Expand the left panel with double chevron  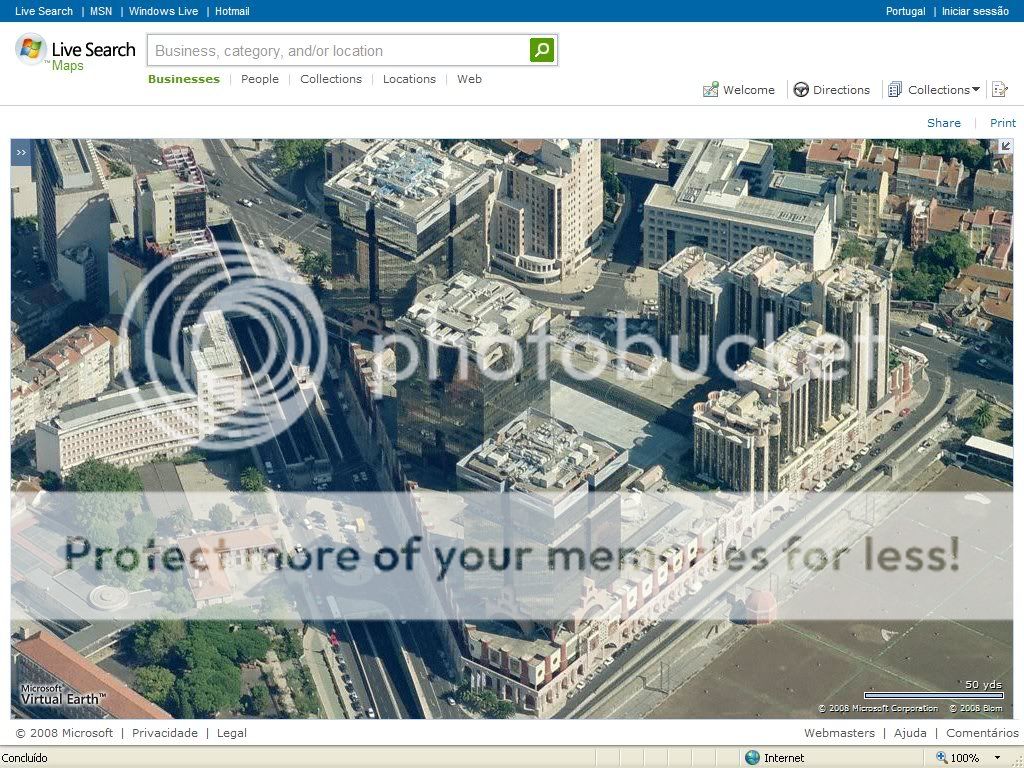[21, 152]
